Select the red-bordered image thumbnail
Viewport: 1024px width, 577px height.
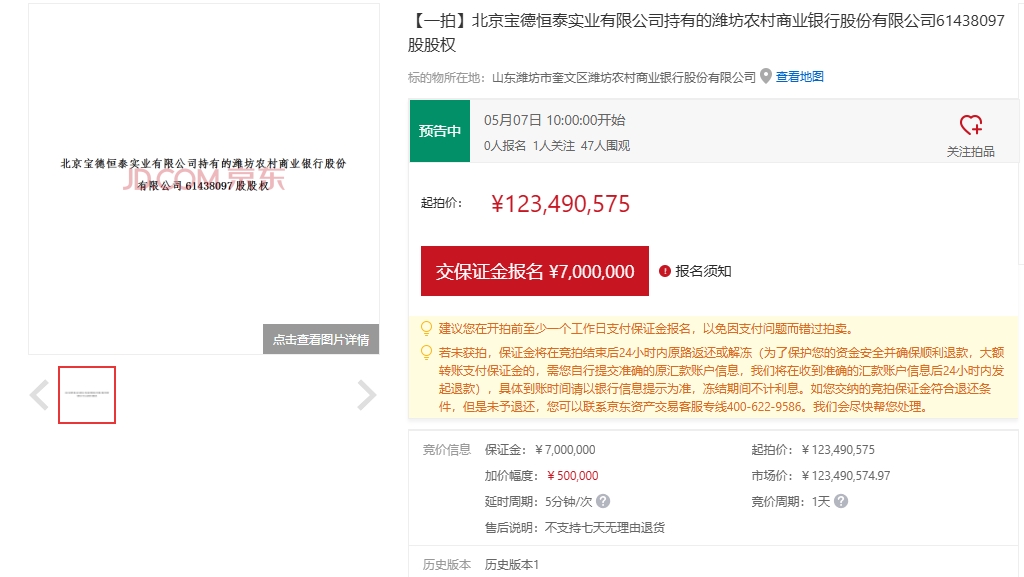87,395
